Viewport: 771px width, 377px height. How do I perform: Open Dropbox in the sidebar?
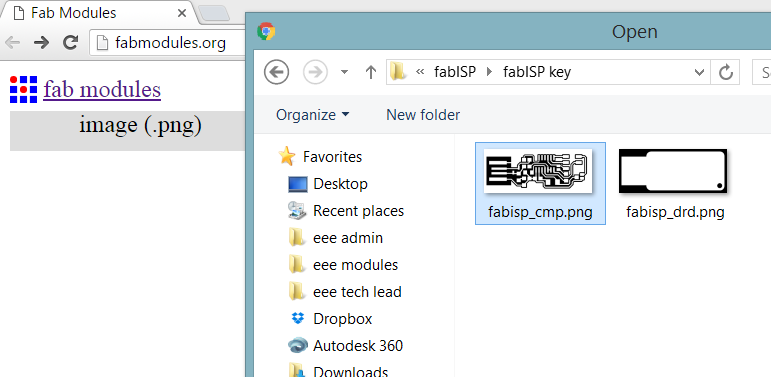tap(343, 319)
